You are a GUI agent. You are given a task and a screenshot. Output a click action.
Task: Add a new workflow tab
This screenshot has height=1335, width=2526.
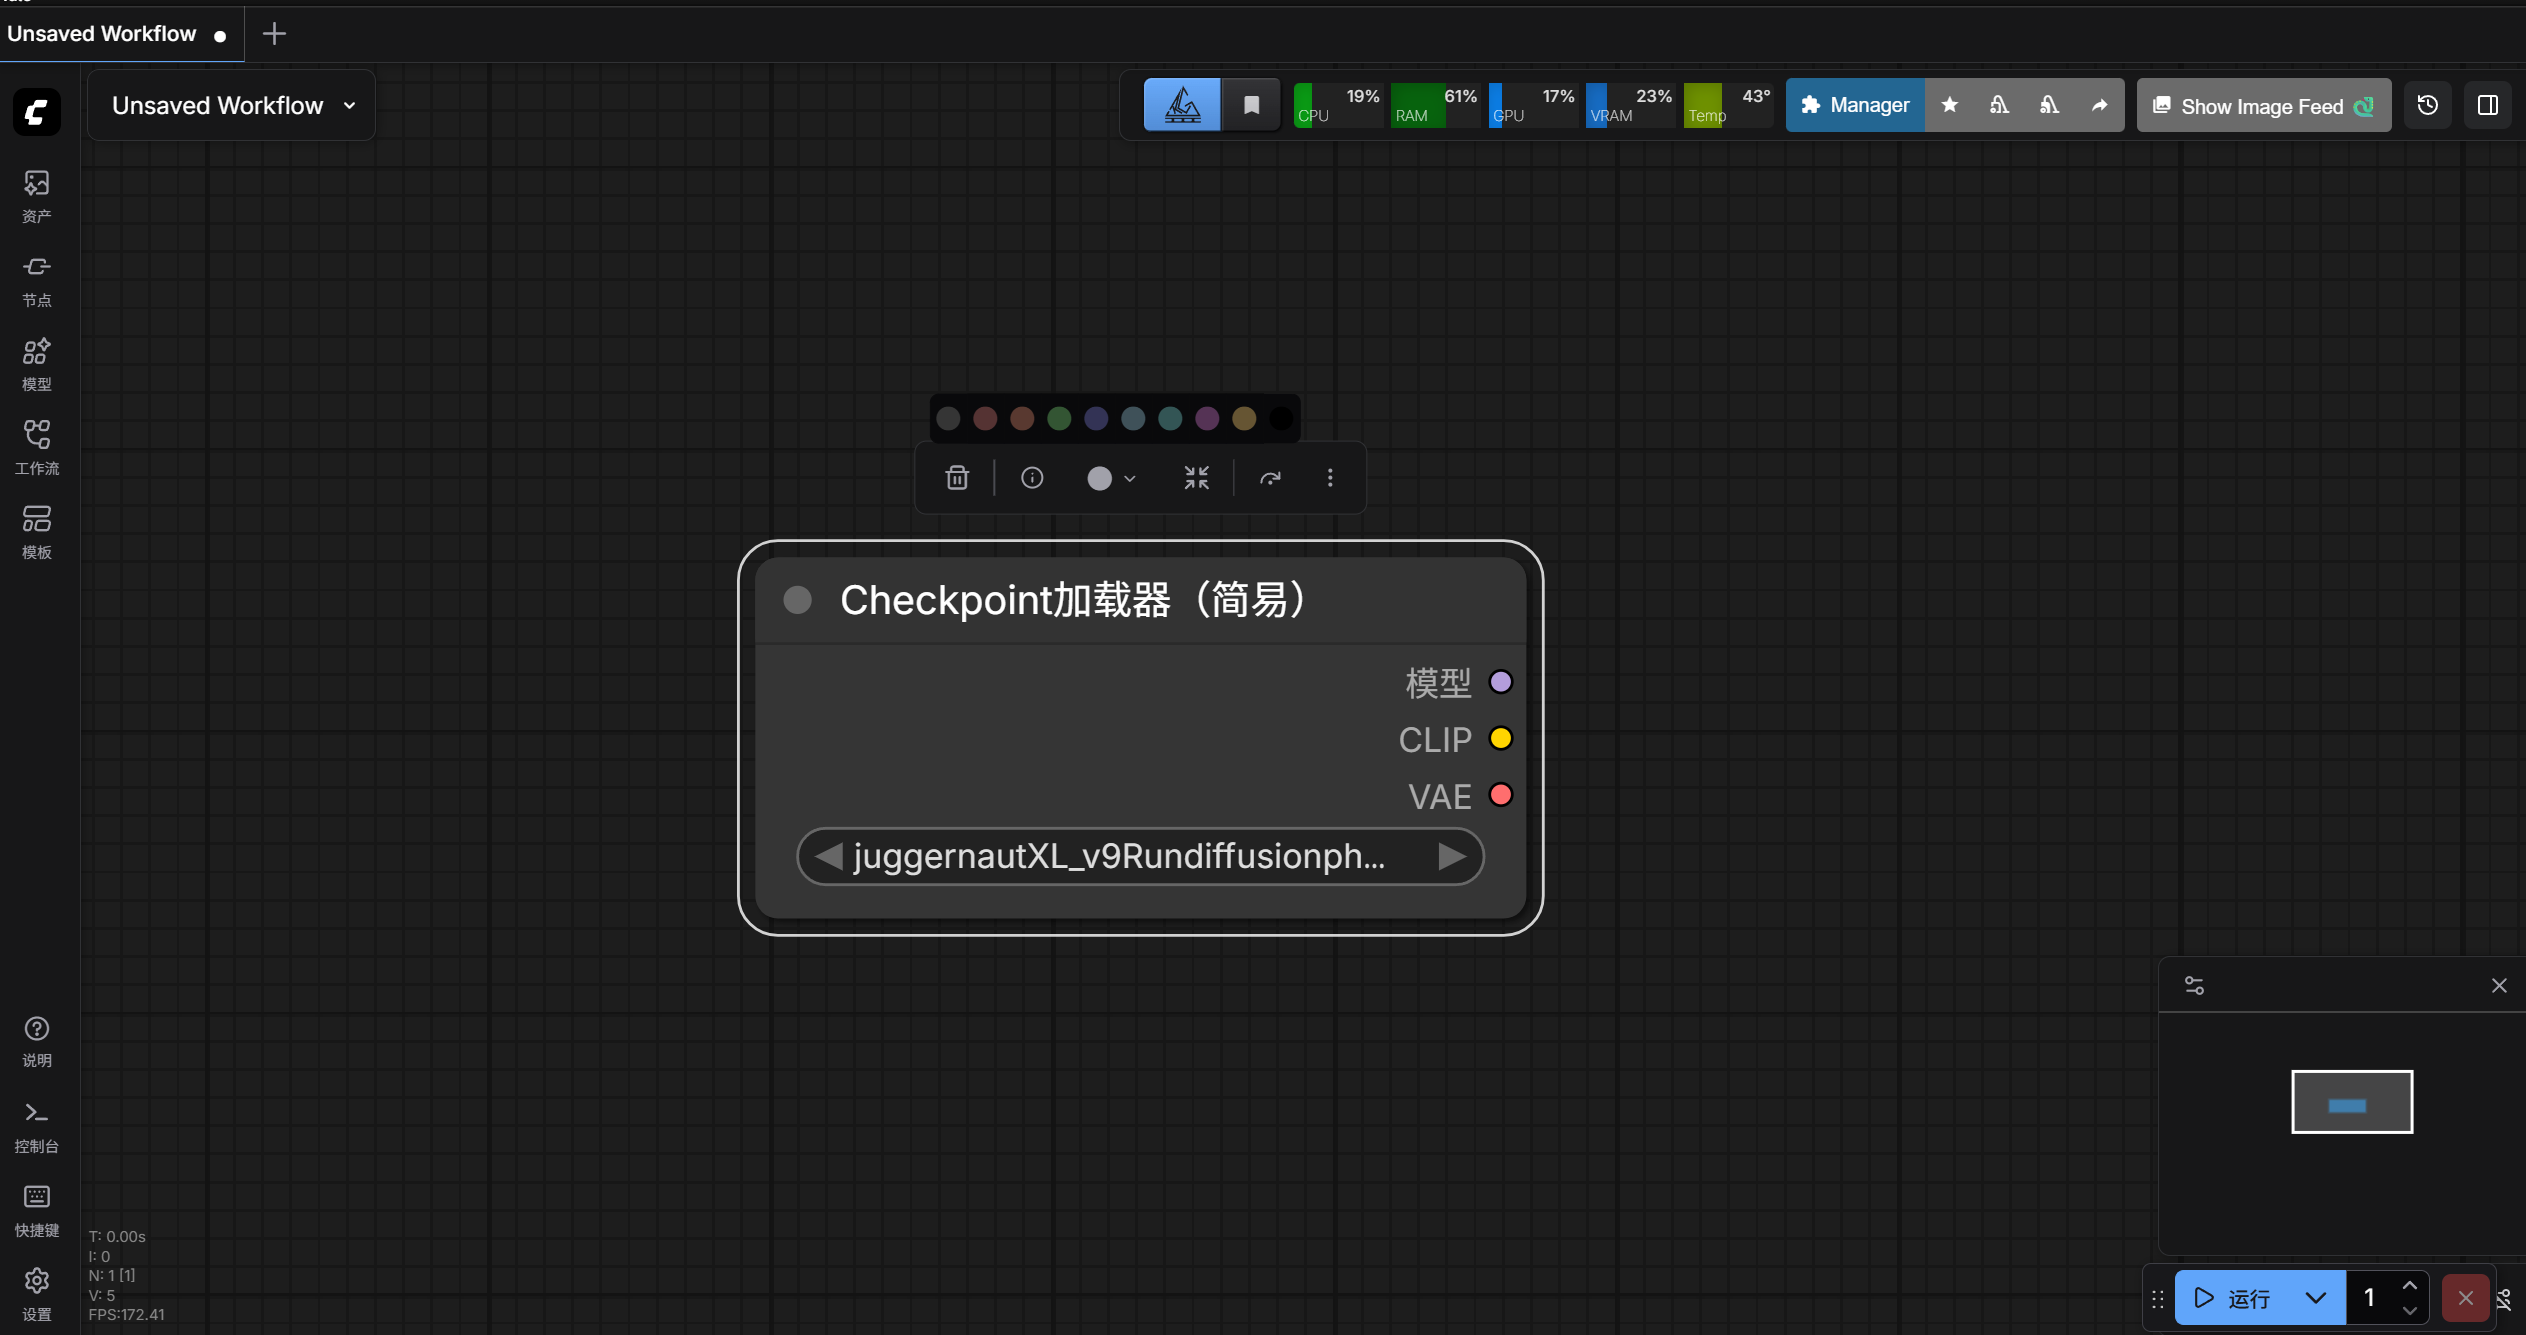[274, 34]
